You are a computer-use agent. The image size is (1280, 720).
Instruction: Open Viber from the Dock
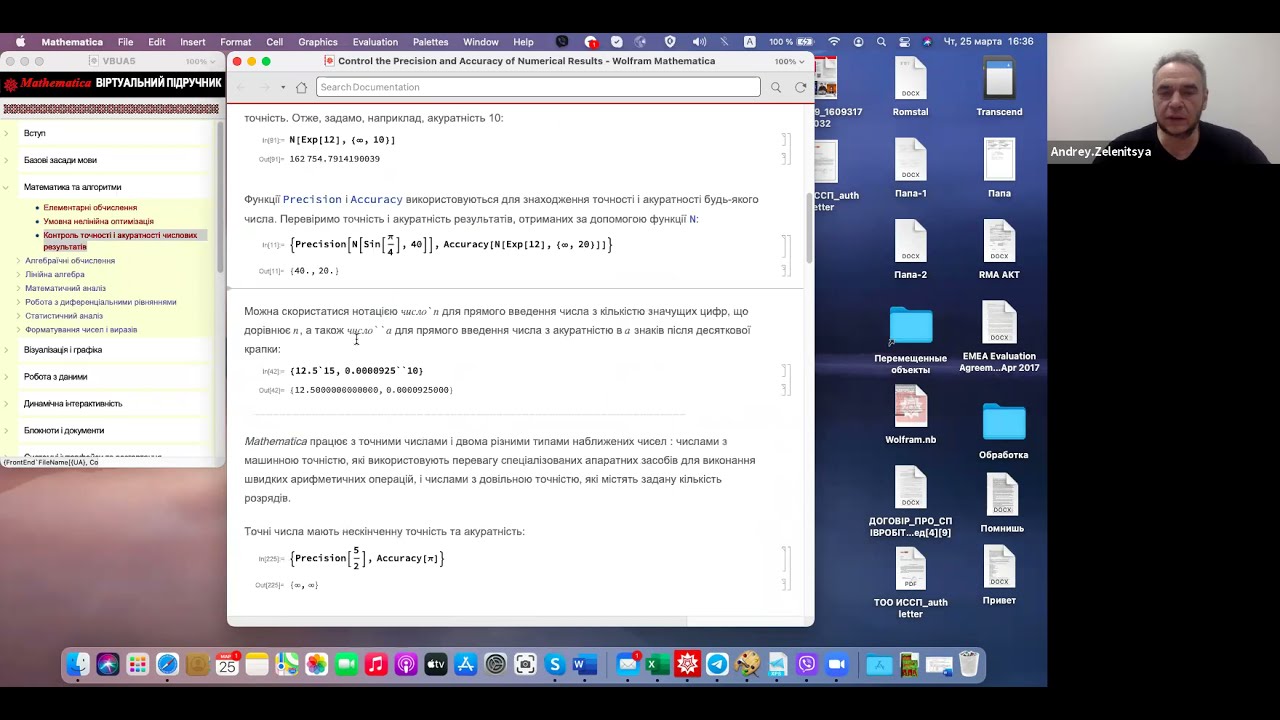[807, 664]
